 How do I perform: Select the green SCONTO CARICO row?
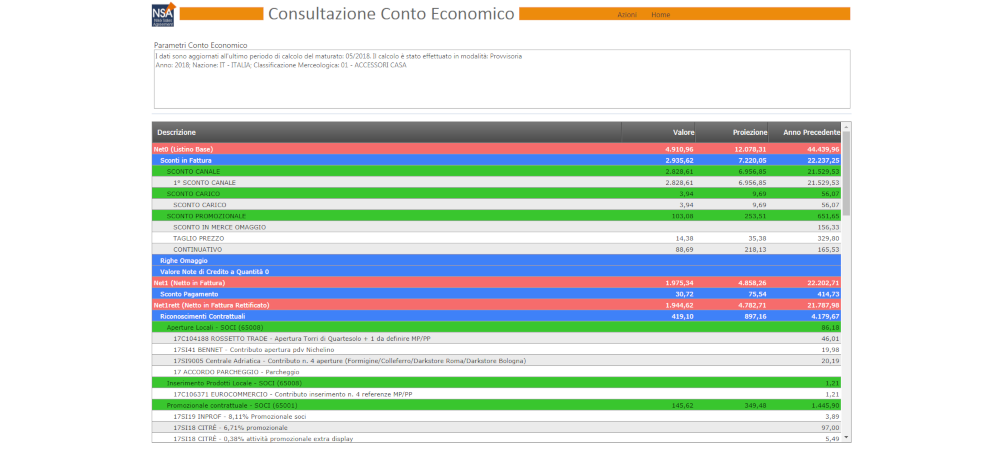[497, 194]
